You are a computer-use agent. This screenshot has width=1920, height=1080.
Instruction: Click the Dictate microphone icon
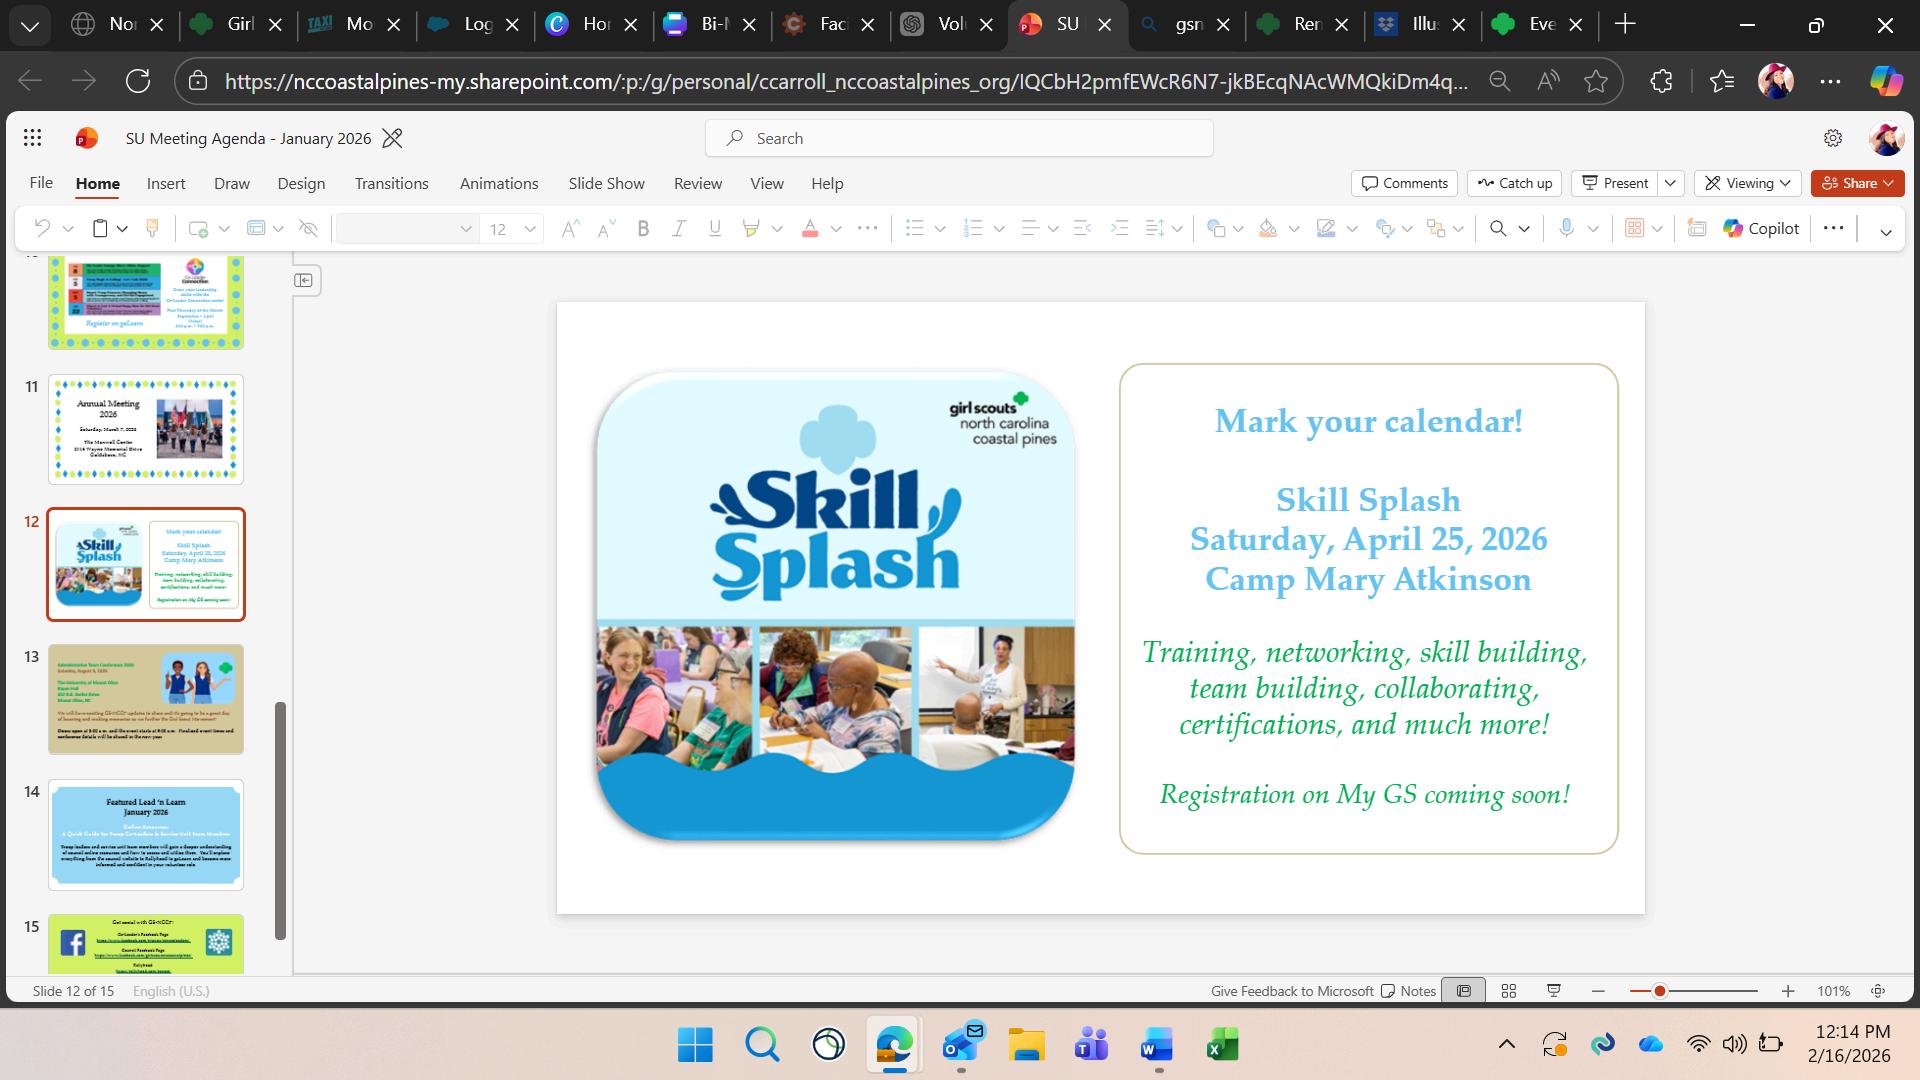coord(1566,229)
